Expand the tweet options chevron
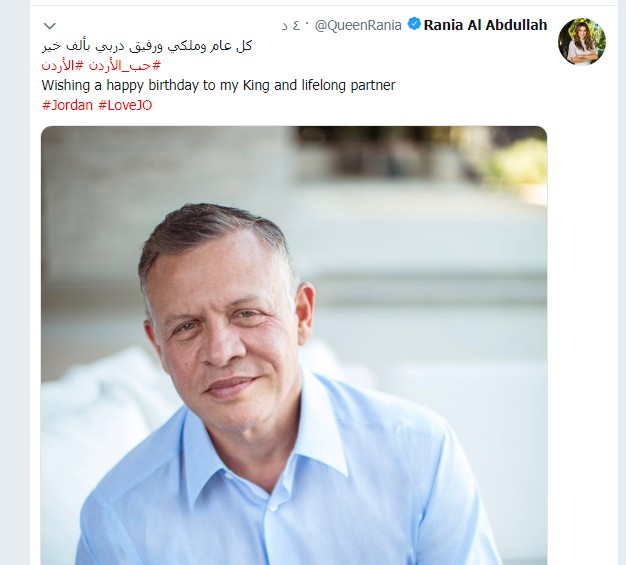Screen dimensions: 626x565 [x=50, y=25]
